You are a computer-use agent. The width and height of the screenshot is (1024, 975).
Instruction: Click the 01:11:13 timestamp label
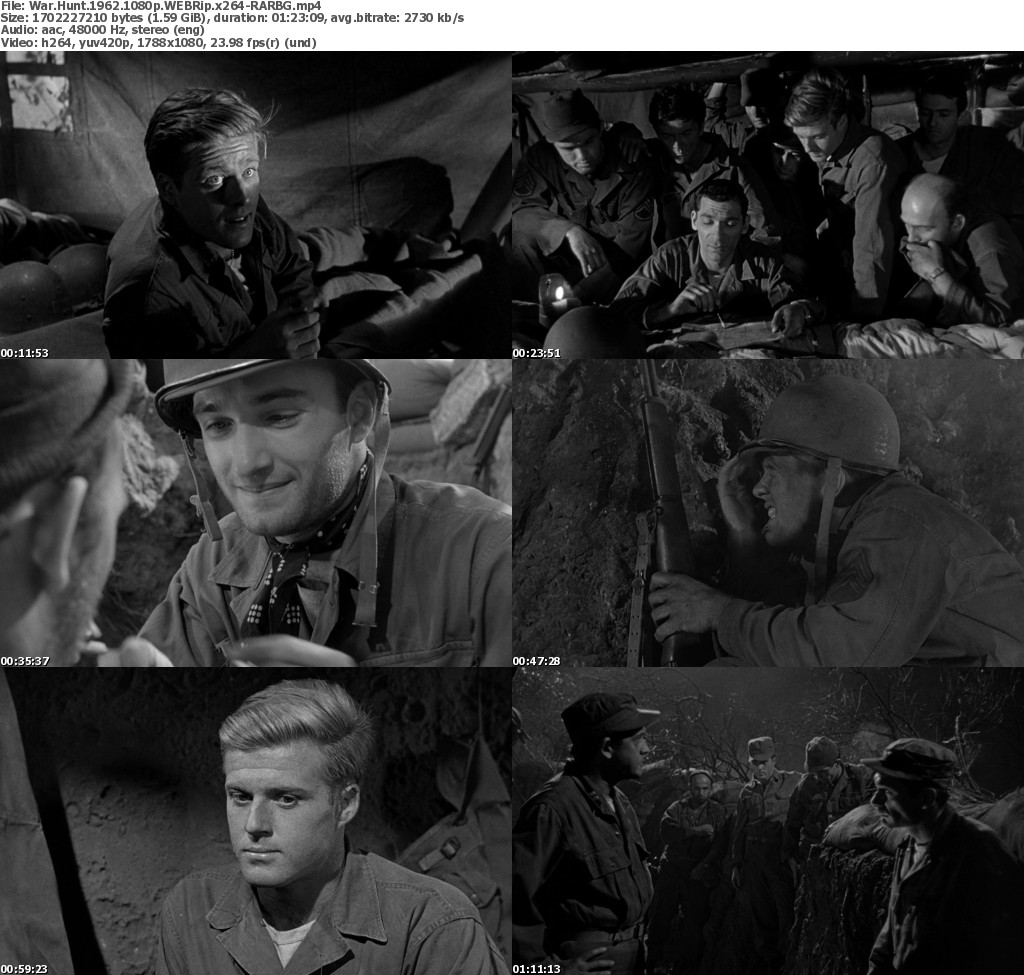[x=537, y=968]
